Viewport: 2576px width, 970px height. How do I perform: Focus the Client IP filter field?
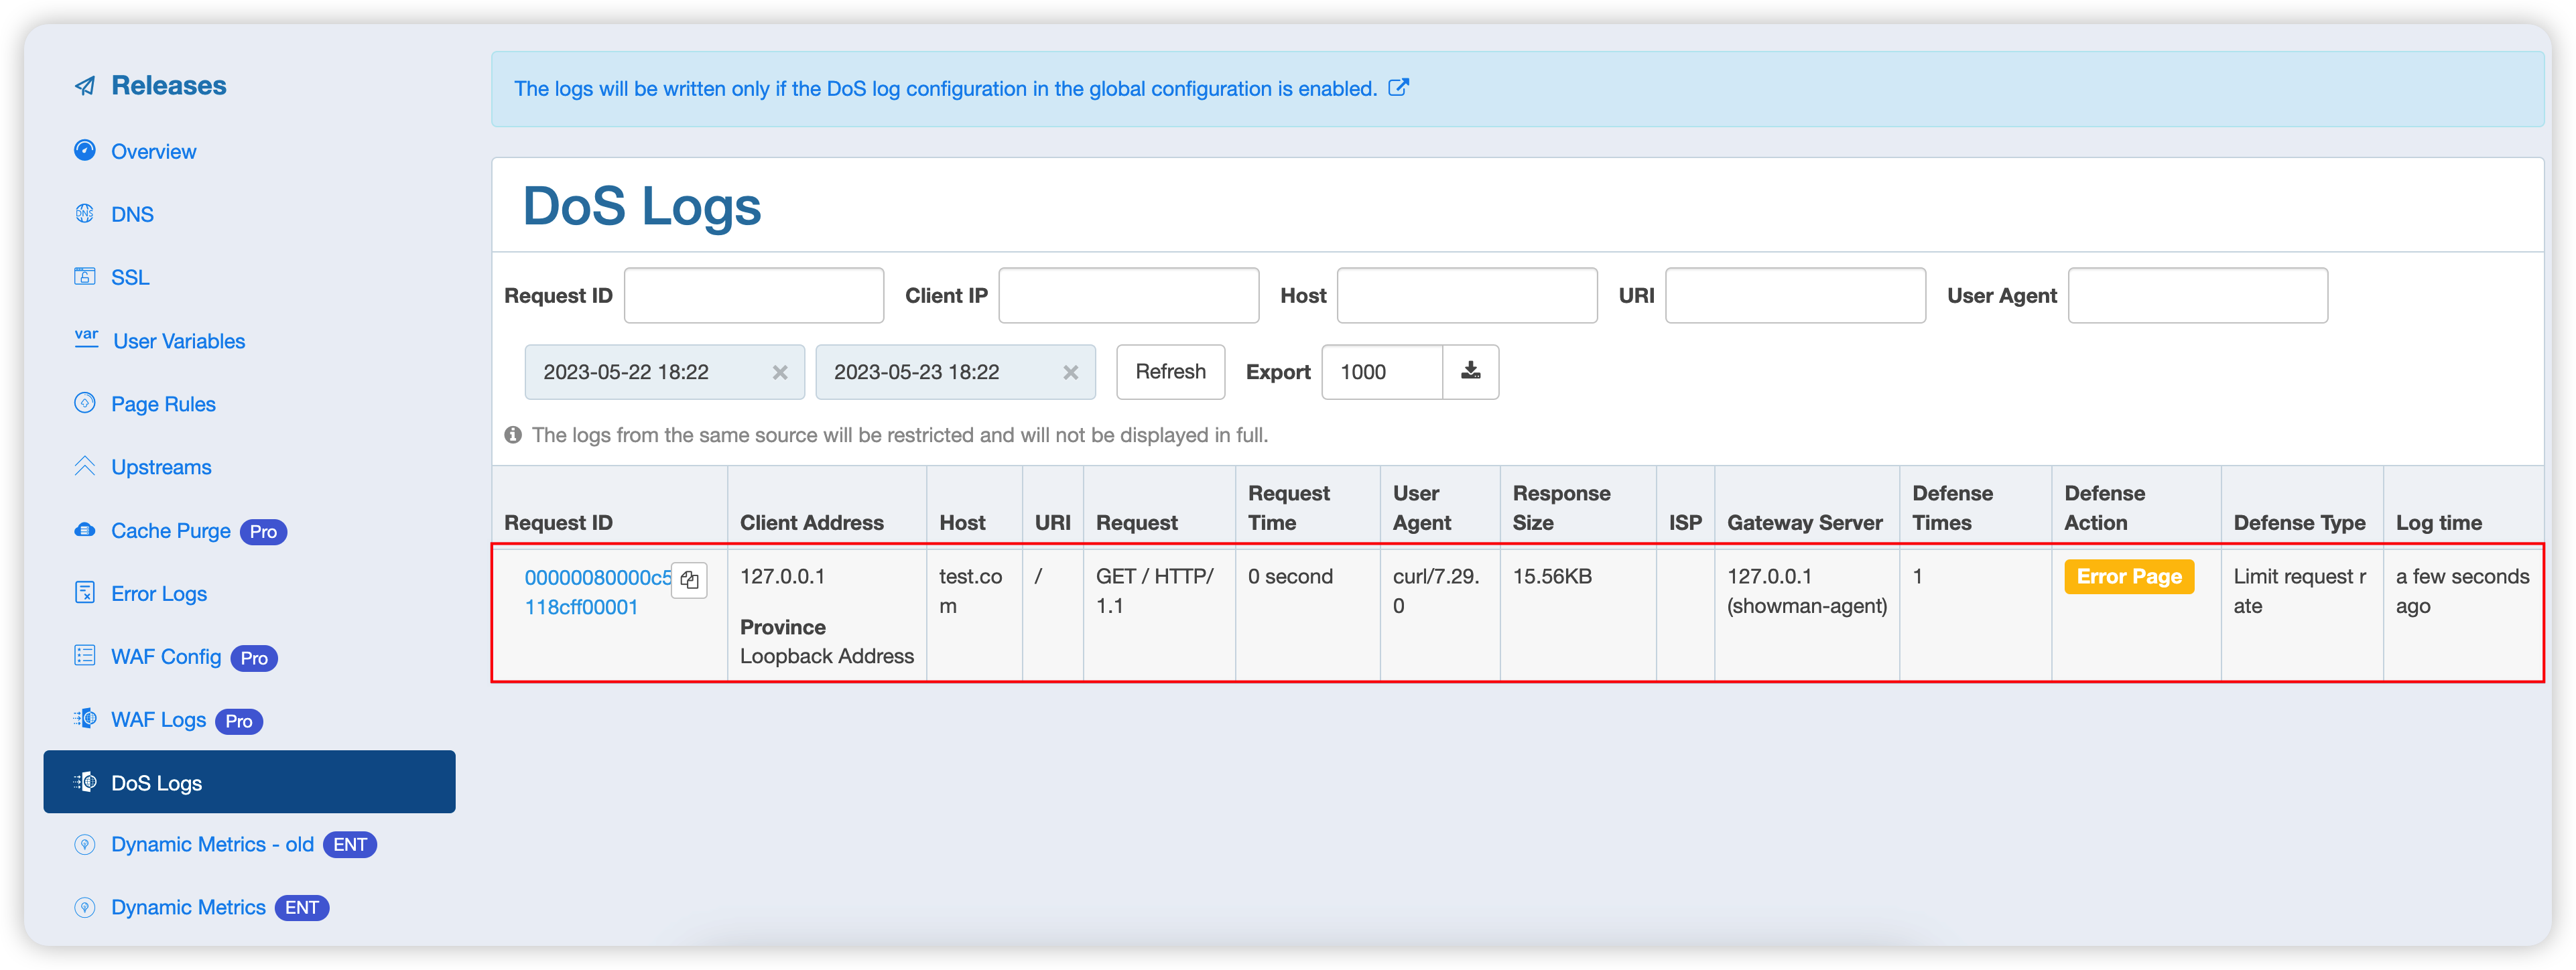point(1128,295)
